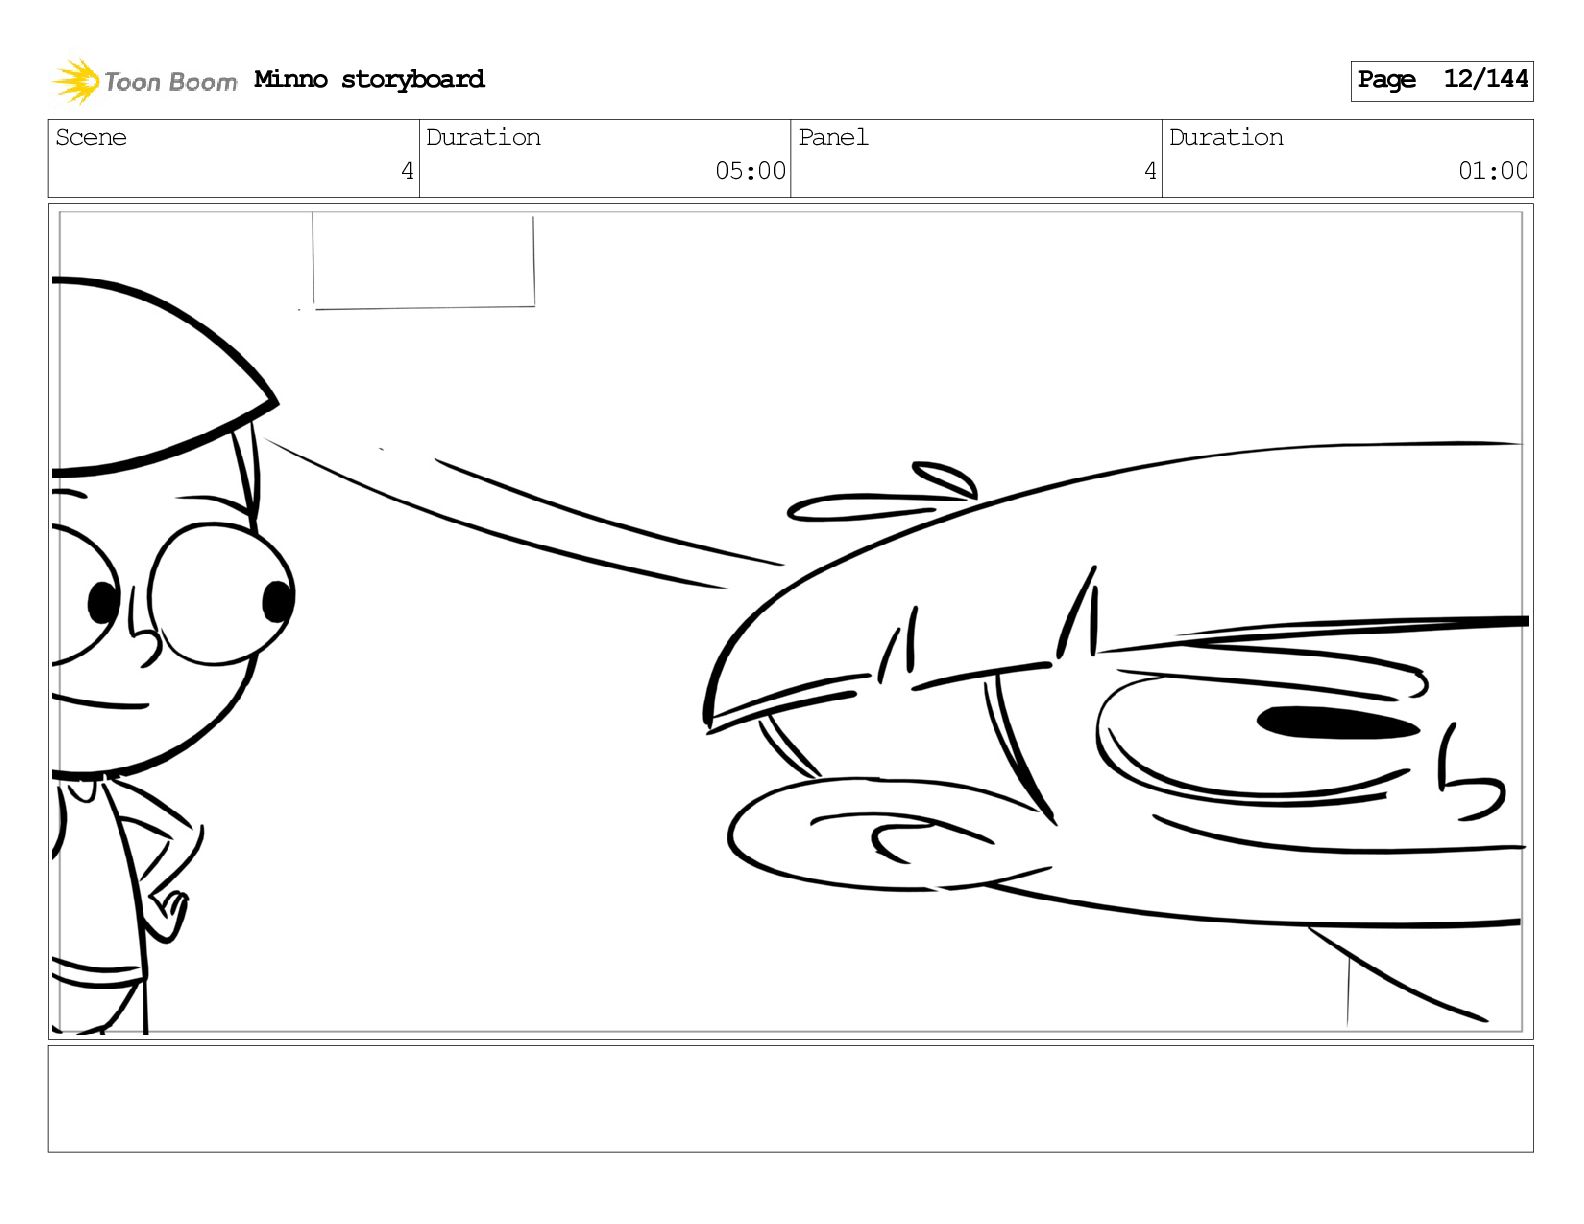1584x1224 pixels.
Task: Click the 'Scene' header label
Action: pos(91,138)
